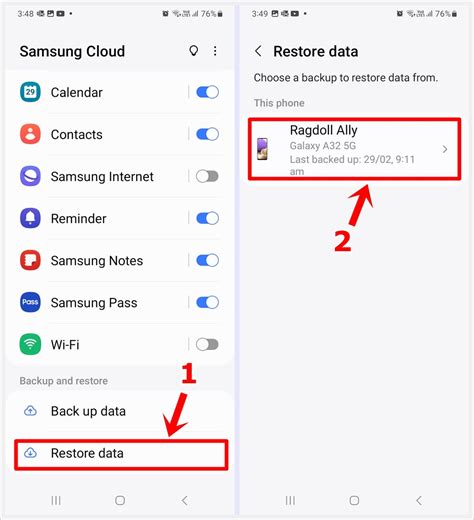Open Ragdoll Ally backup chevron

coord(445,149)
